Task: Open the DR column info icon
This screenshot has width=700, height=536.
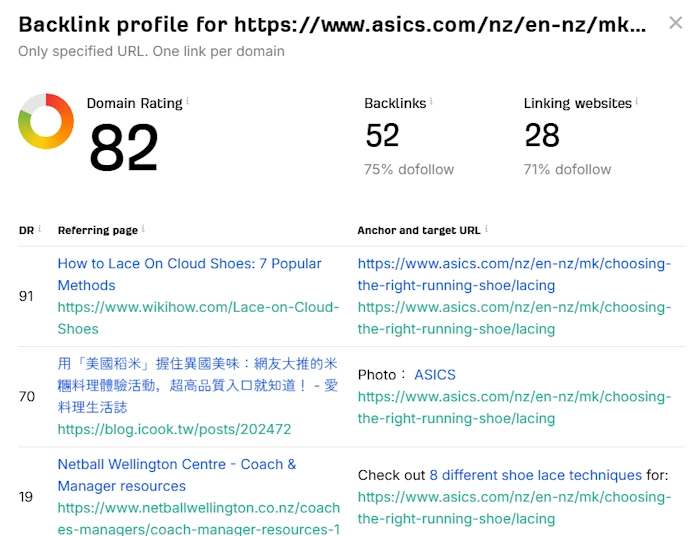Action: pos(39,229)
